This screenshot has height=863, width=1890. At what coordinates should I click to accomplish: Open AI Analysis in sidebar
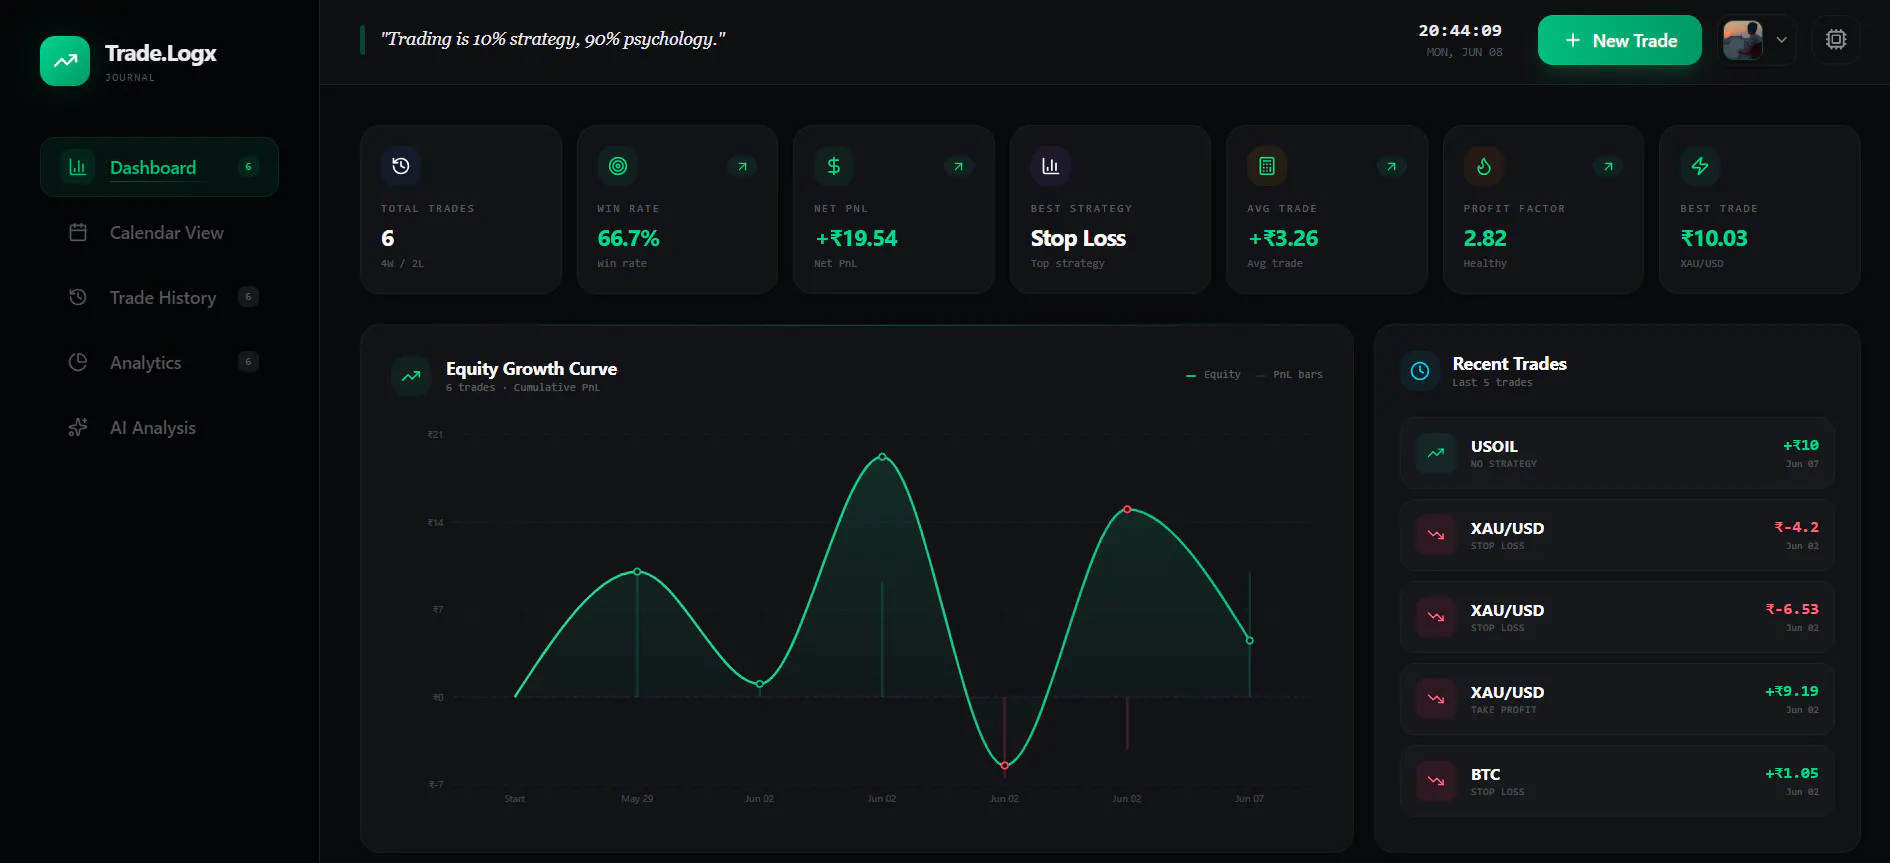click(159, 427)
